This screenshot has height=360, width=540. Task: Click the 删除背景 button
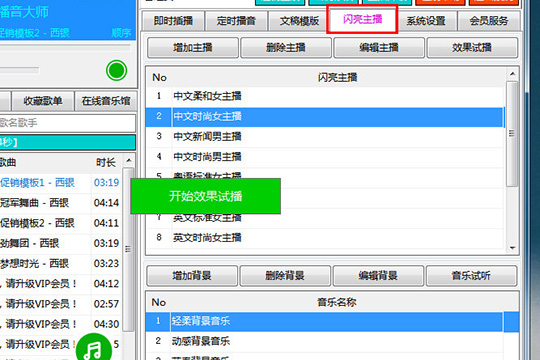(285, 276)
